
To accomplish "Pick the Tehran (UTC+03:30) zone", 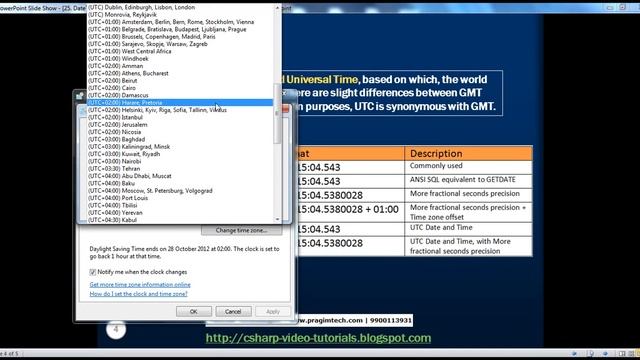I will [x=180, y=169].
